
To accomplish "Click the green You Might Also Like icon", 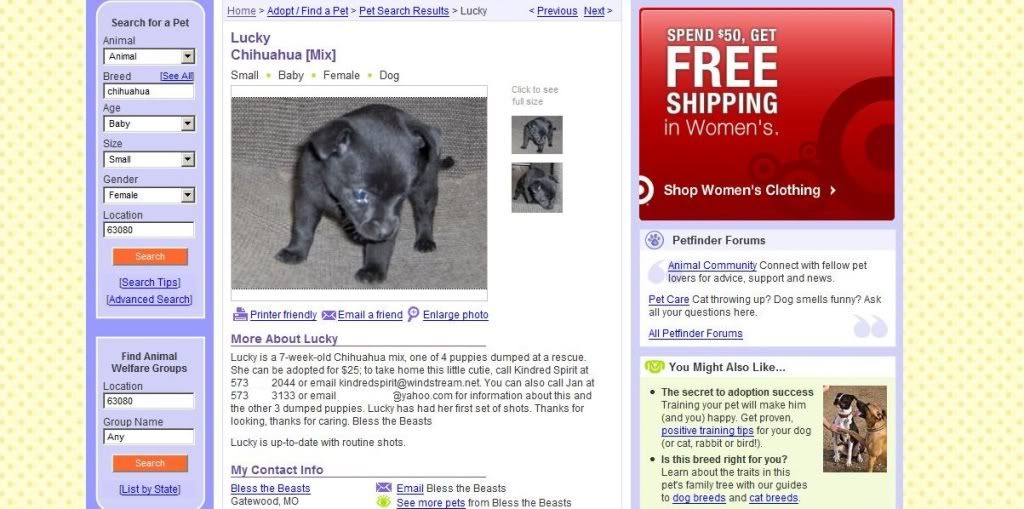I will coord(654,367).
